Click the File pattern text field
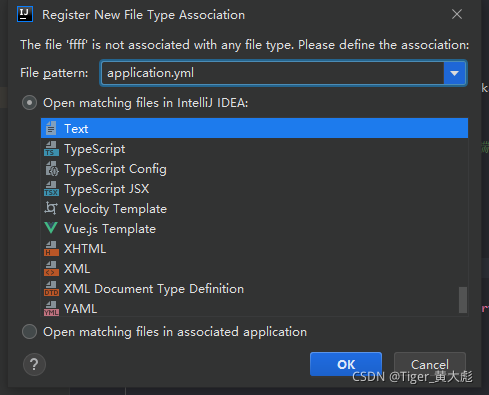 click(x=272, y=73)
